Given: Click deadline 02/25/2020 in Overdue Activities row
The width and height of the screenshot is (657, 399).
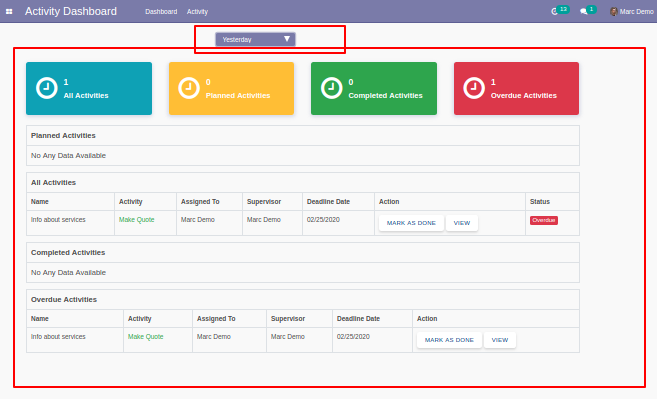Looking at the screenshot, I should pyautogui.click(x=353, y=337).
